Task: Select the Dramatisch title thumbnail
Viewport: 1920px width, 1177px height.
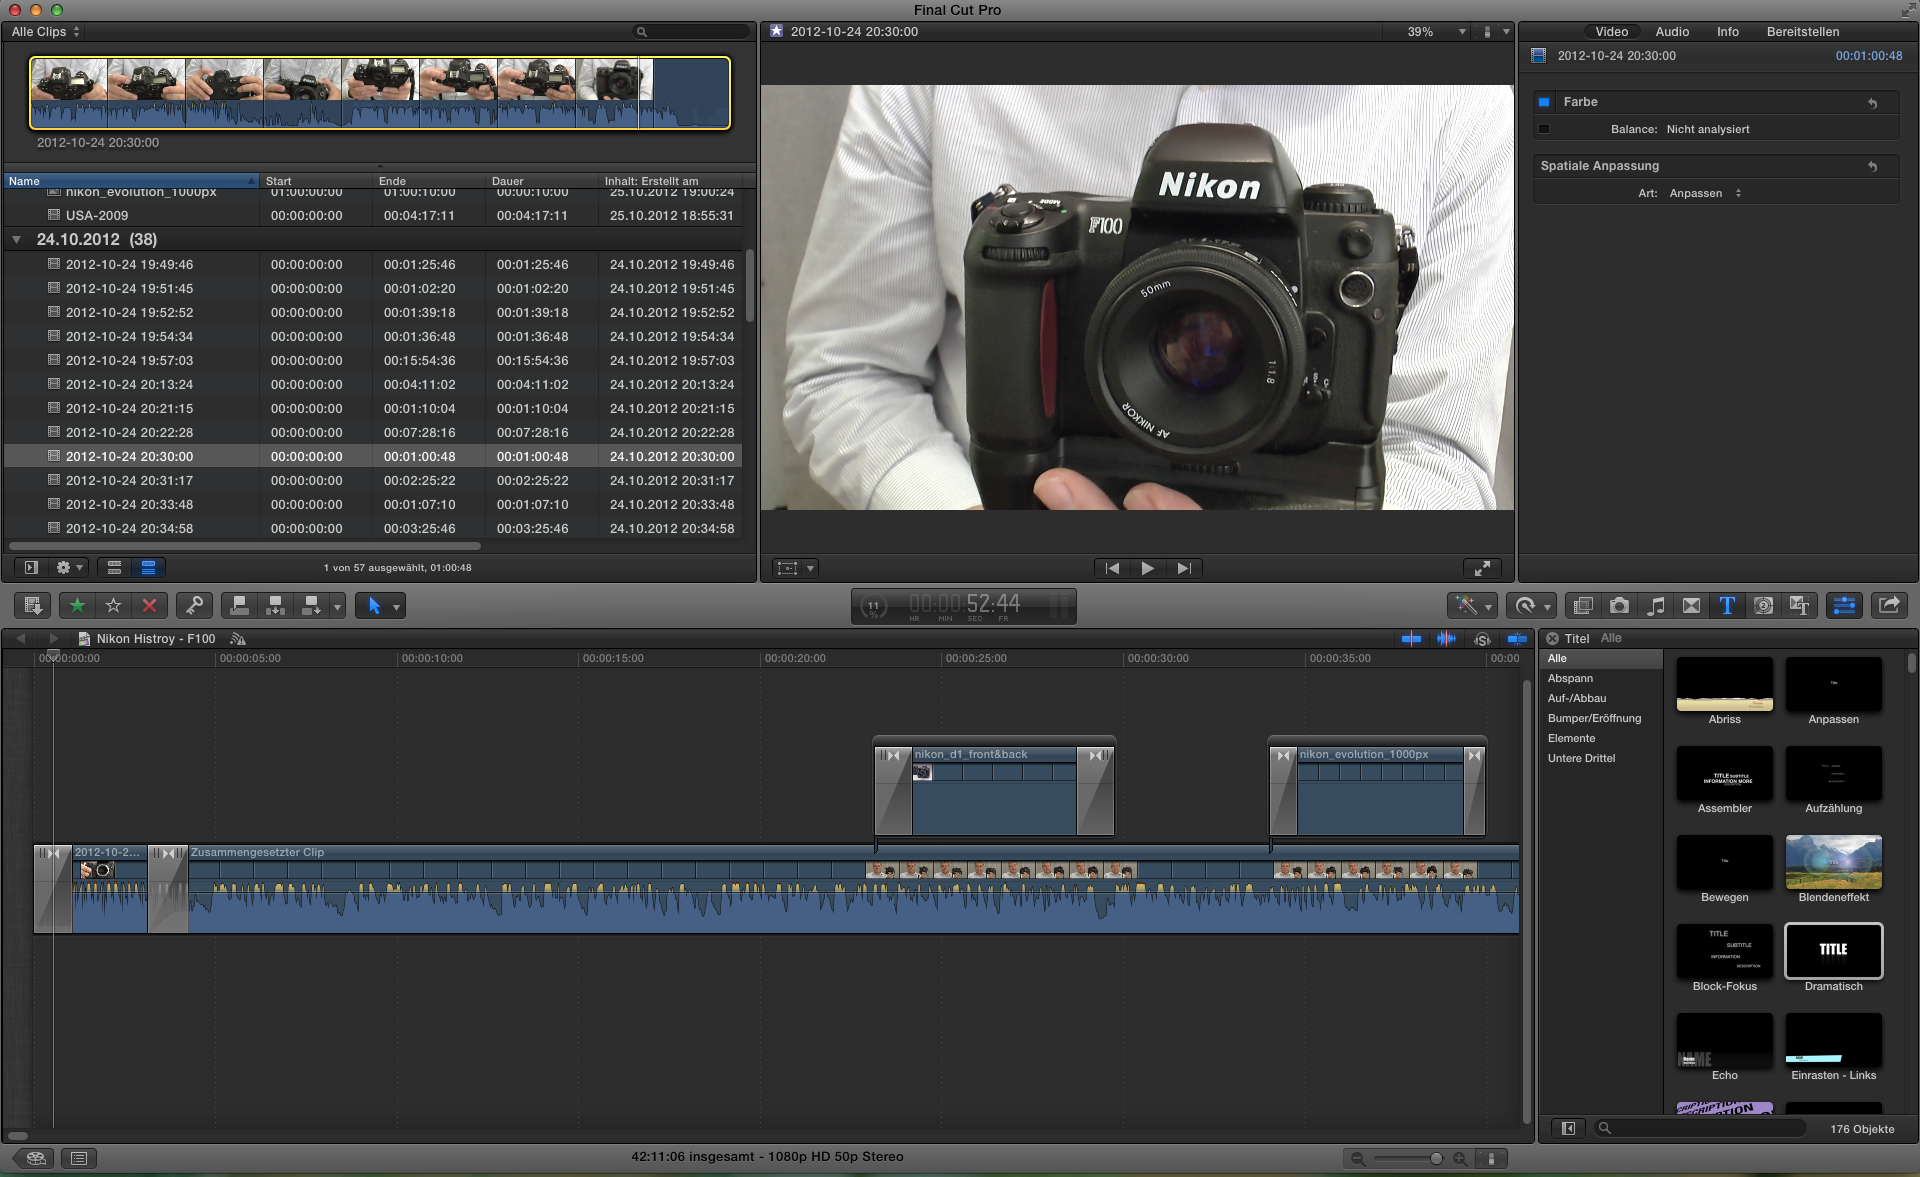Action: (1833, 951)
